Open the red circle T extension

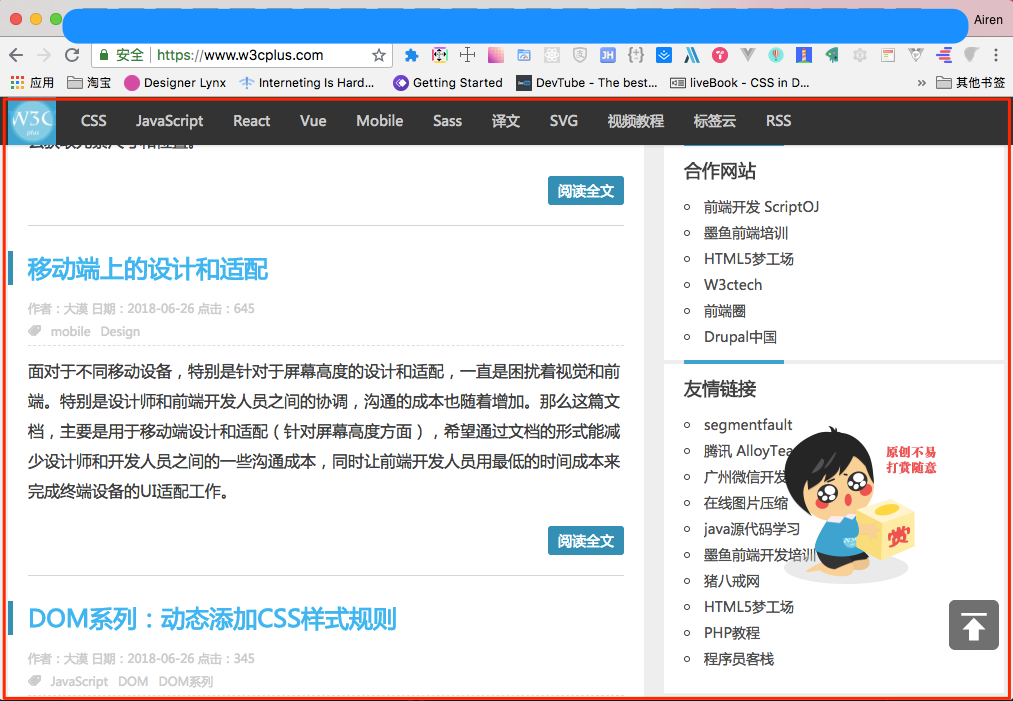coord(720,56)
